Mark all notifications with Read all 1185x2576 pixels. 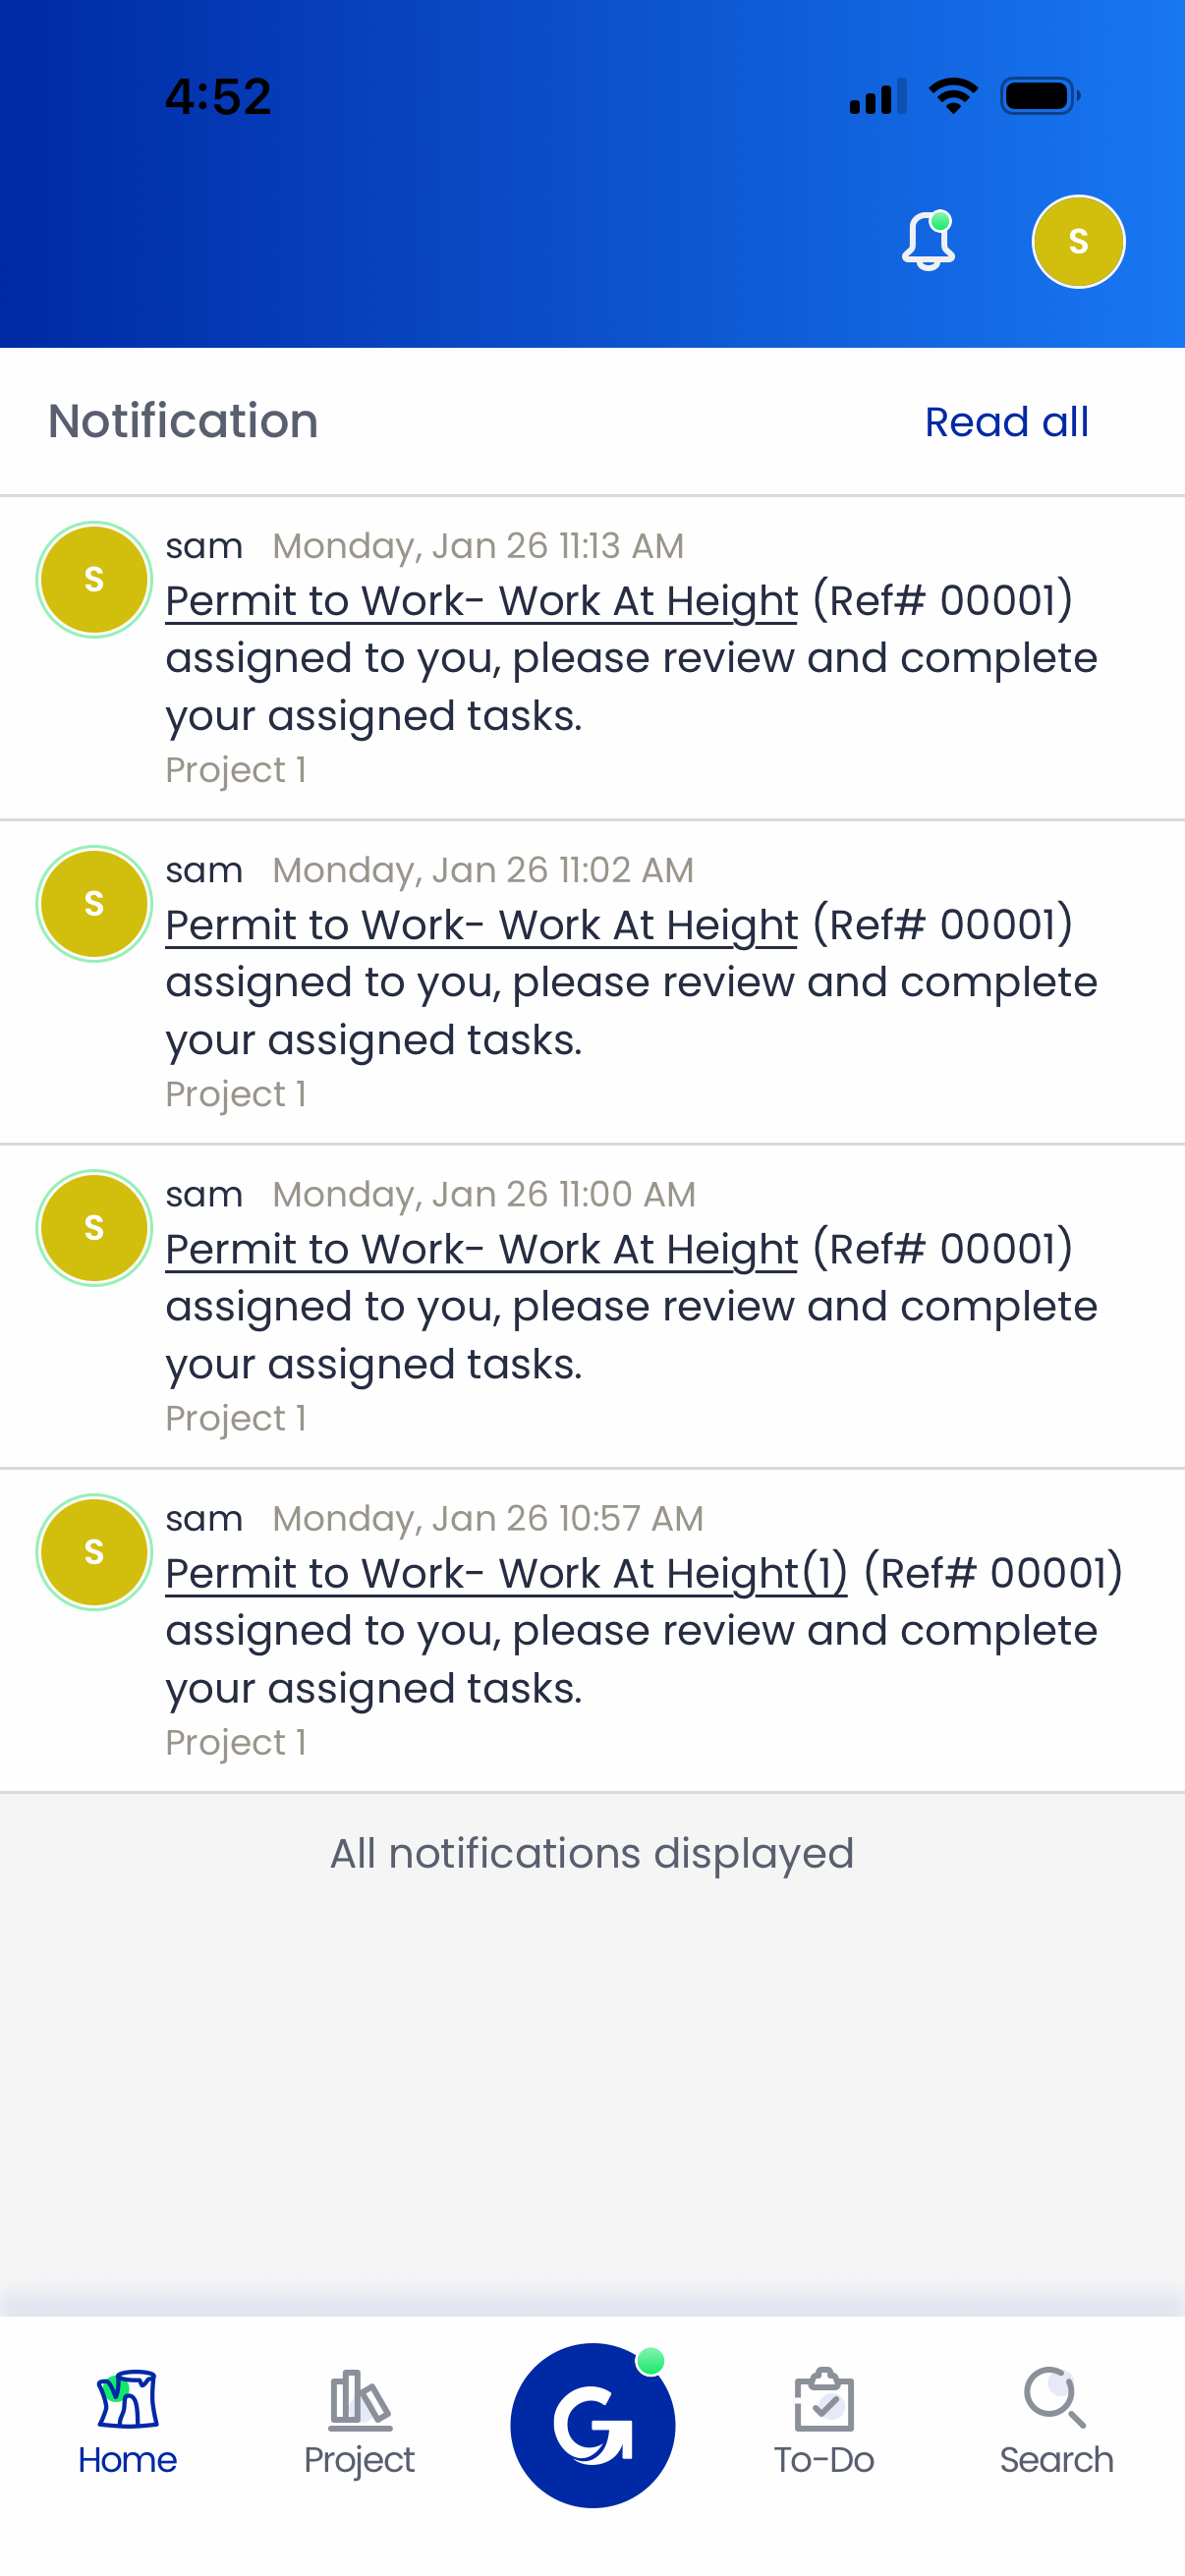(1006, 422)
